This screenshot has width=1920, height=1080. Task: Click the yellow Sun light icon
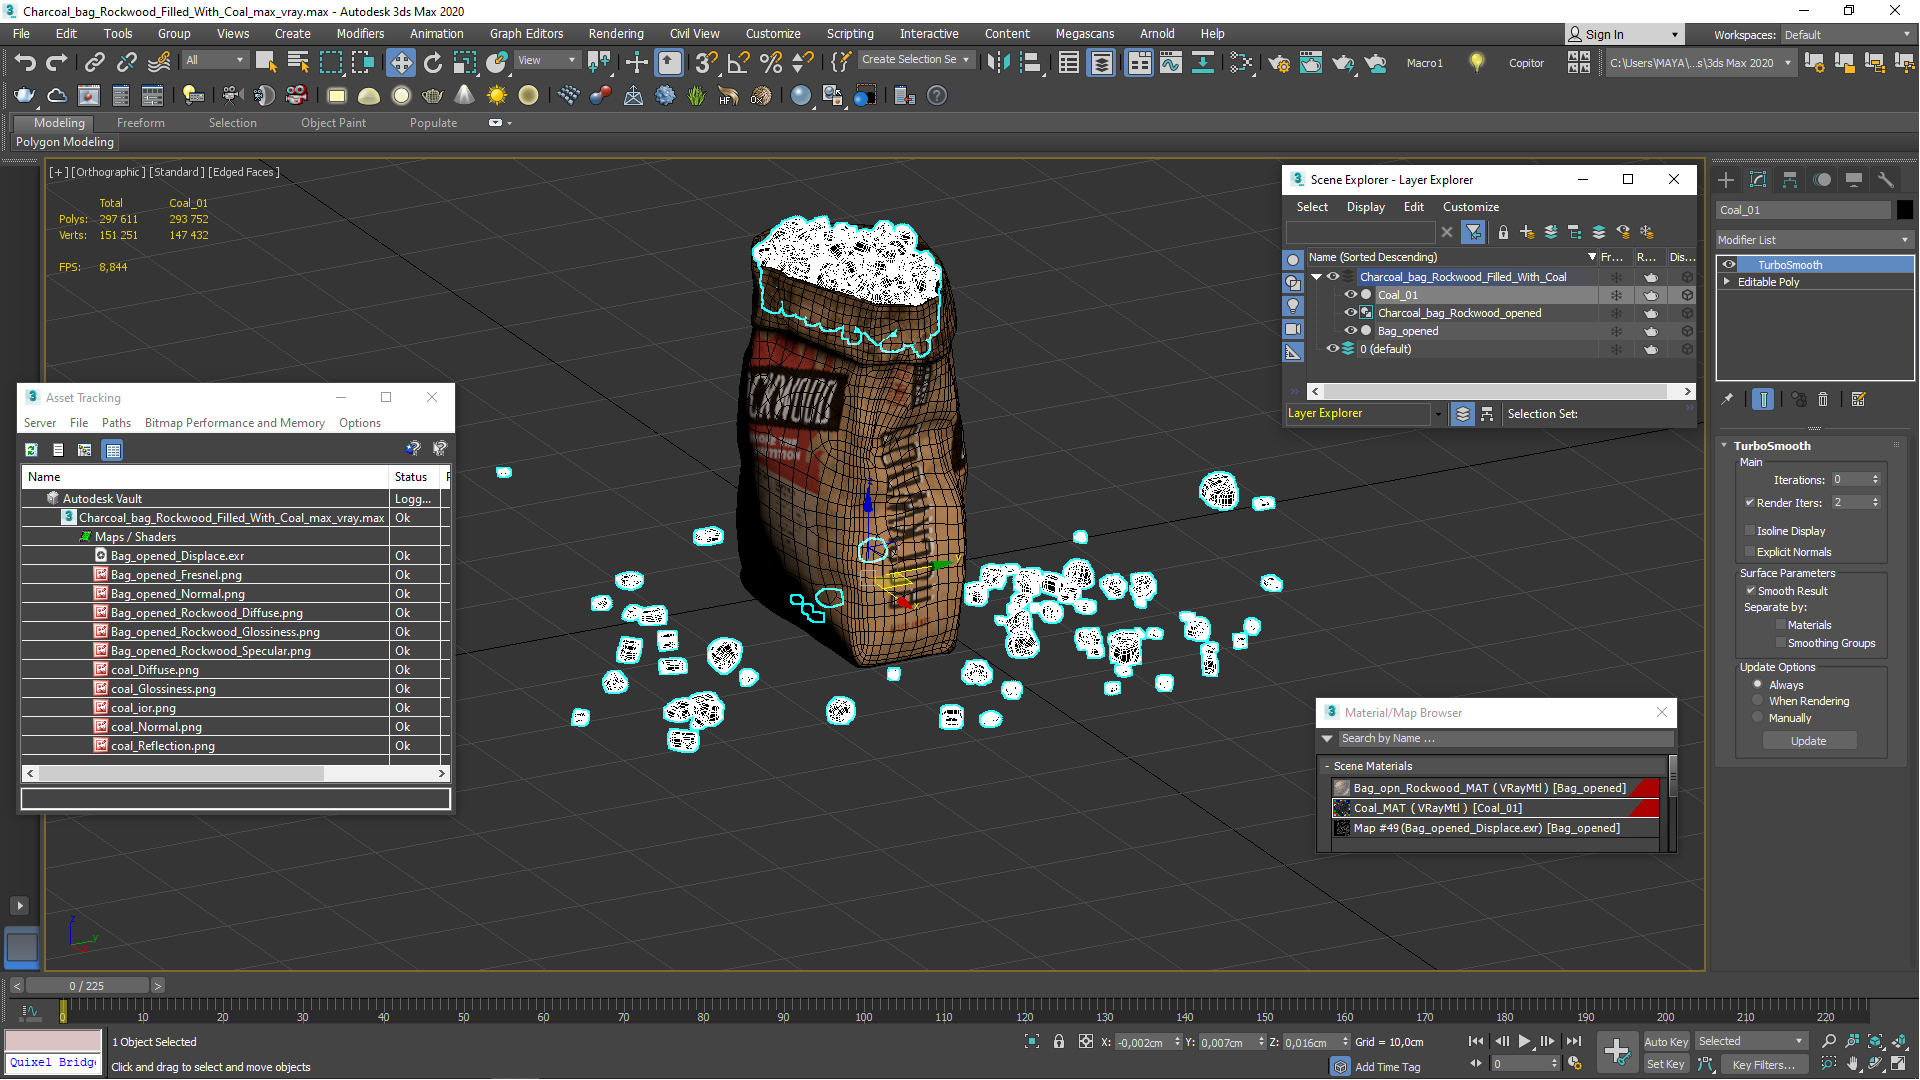tap(496, 95)
